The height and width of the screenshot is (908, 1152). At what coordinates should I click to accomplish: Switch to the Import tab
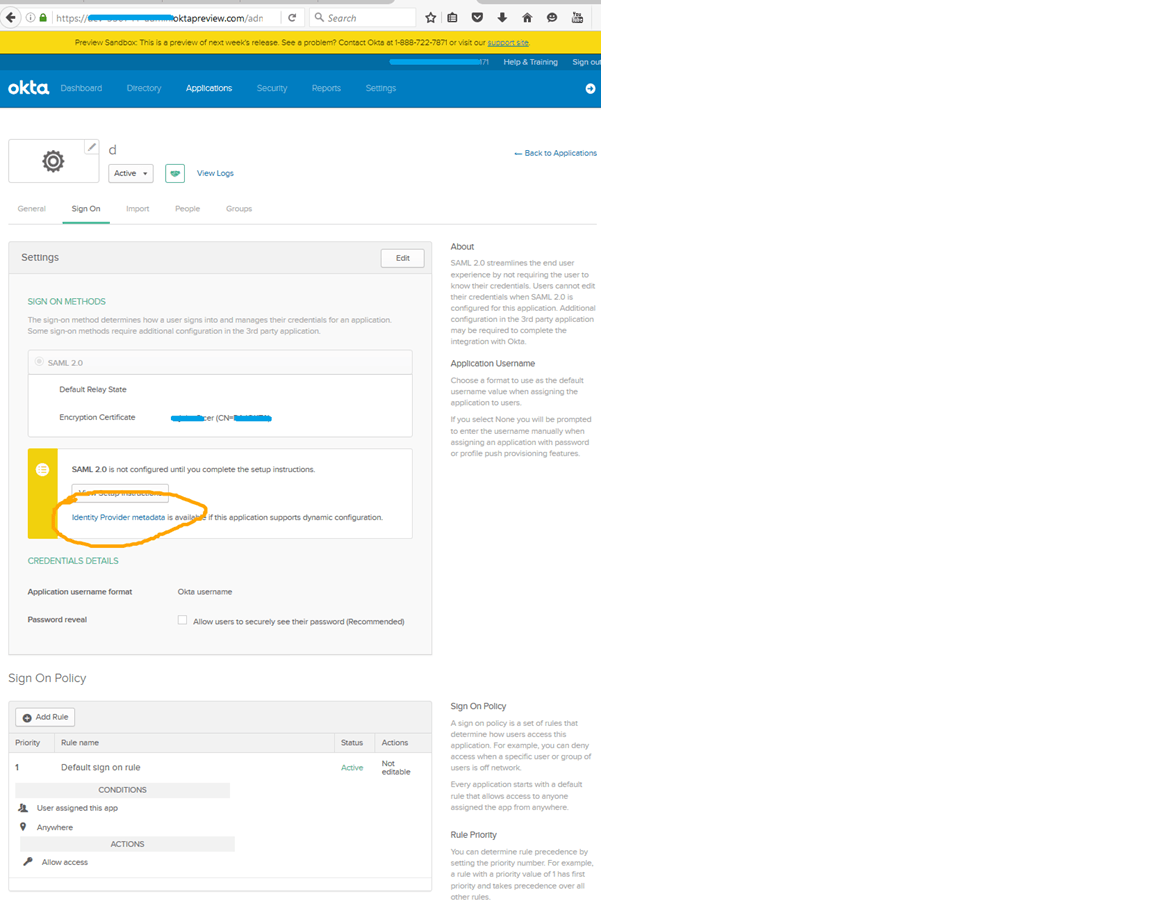(137, 209)
